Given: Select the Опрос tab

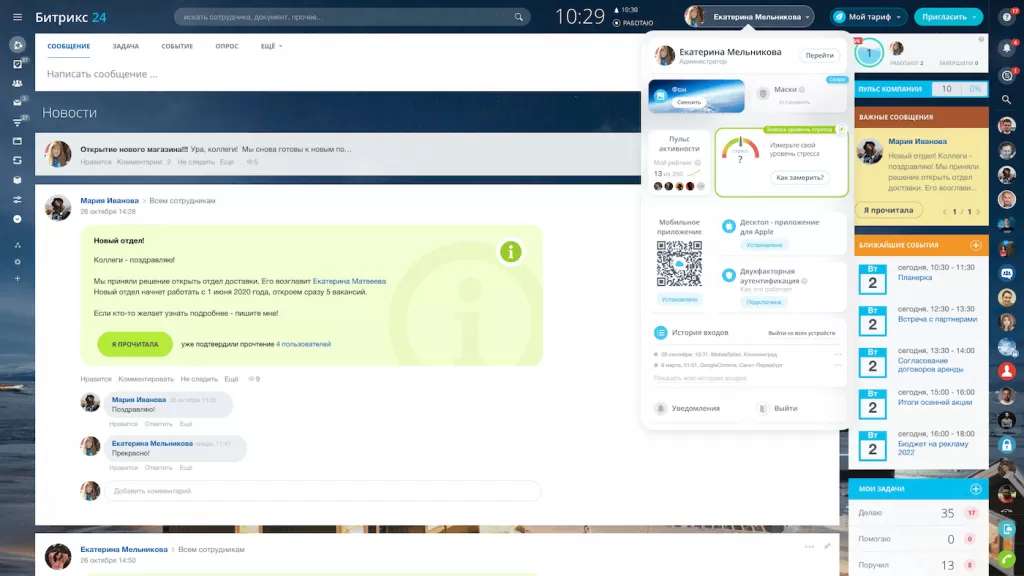Looking at the screenshot, I should click(227, 46).
